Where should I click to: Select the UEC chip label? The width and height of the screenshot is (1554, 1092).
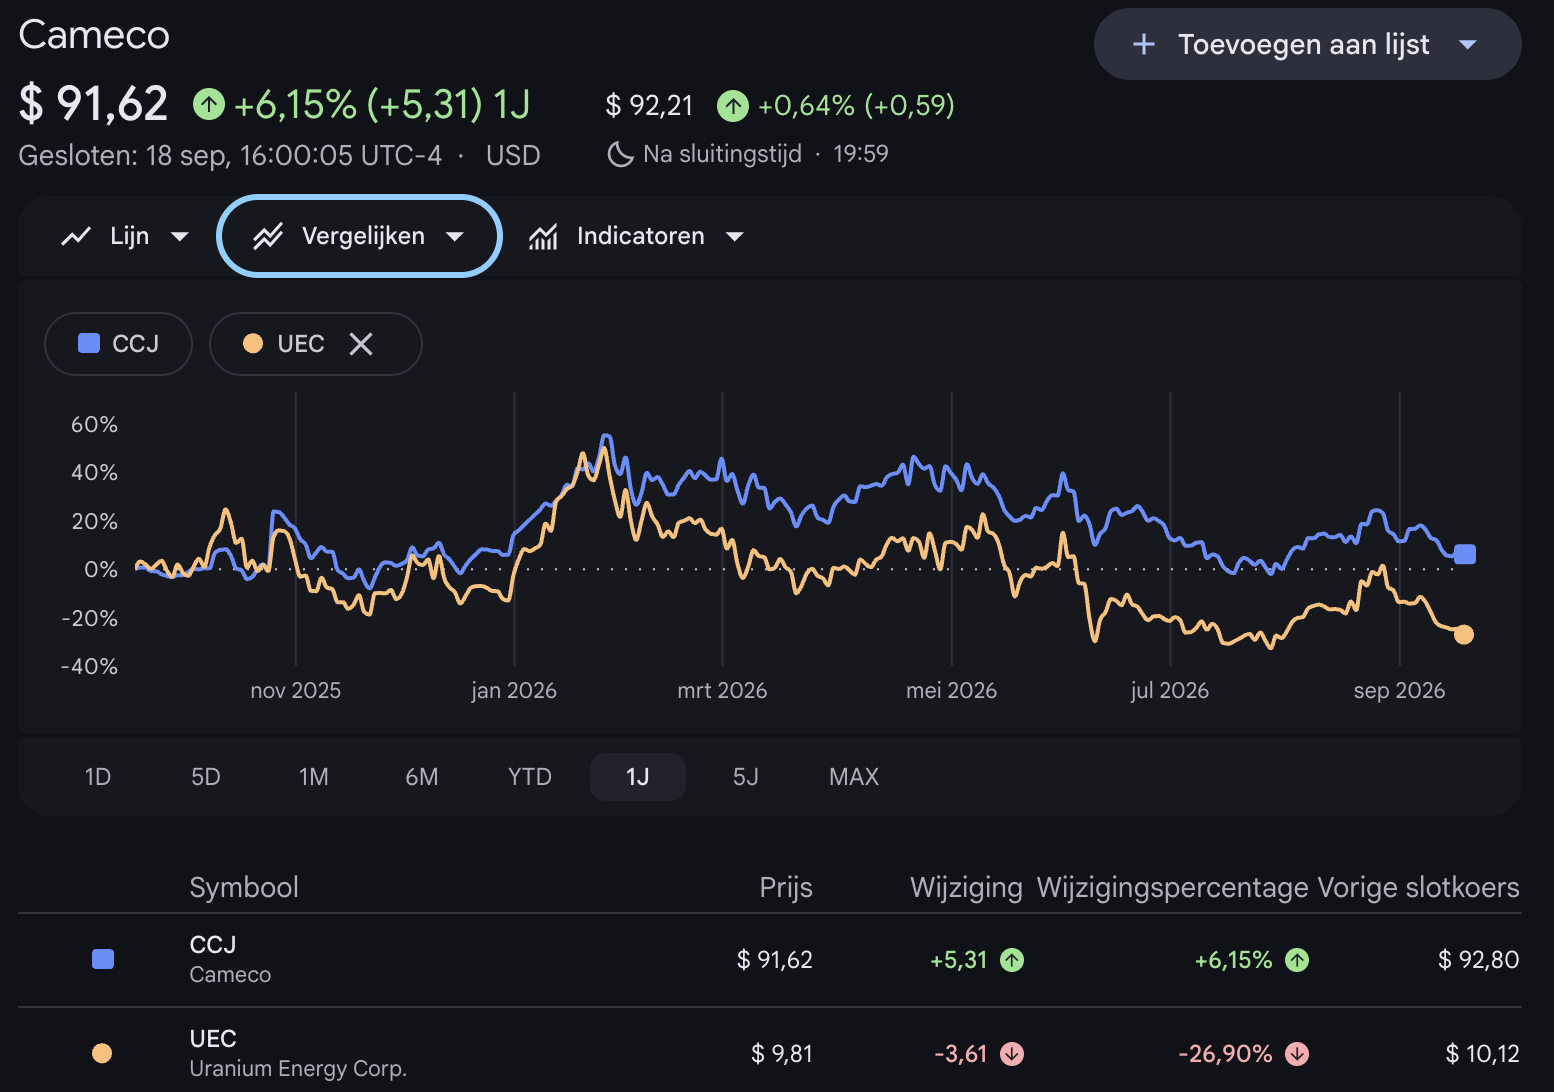(x=301, y=344)
